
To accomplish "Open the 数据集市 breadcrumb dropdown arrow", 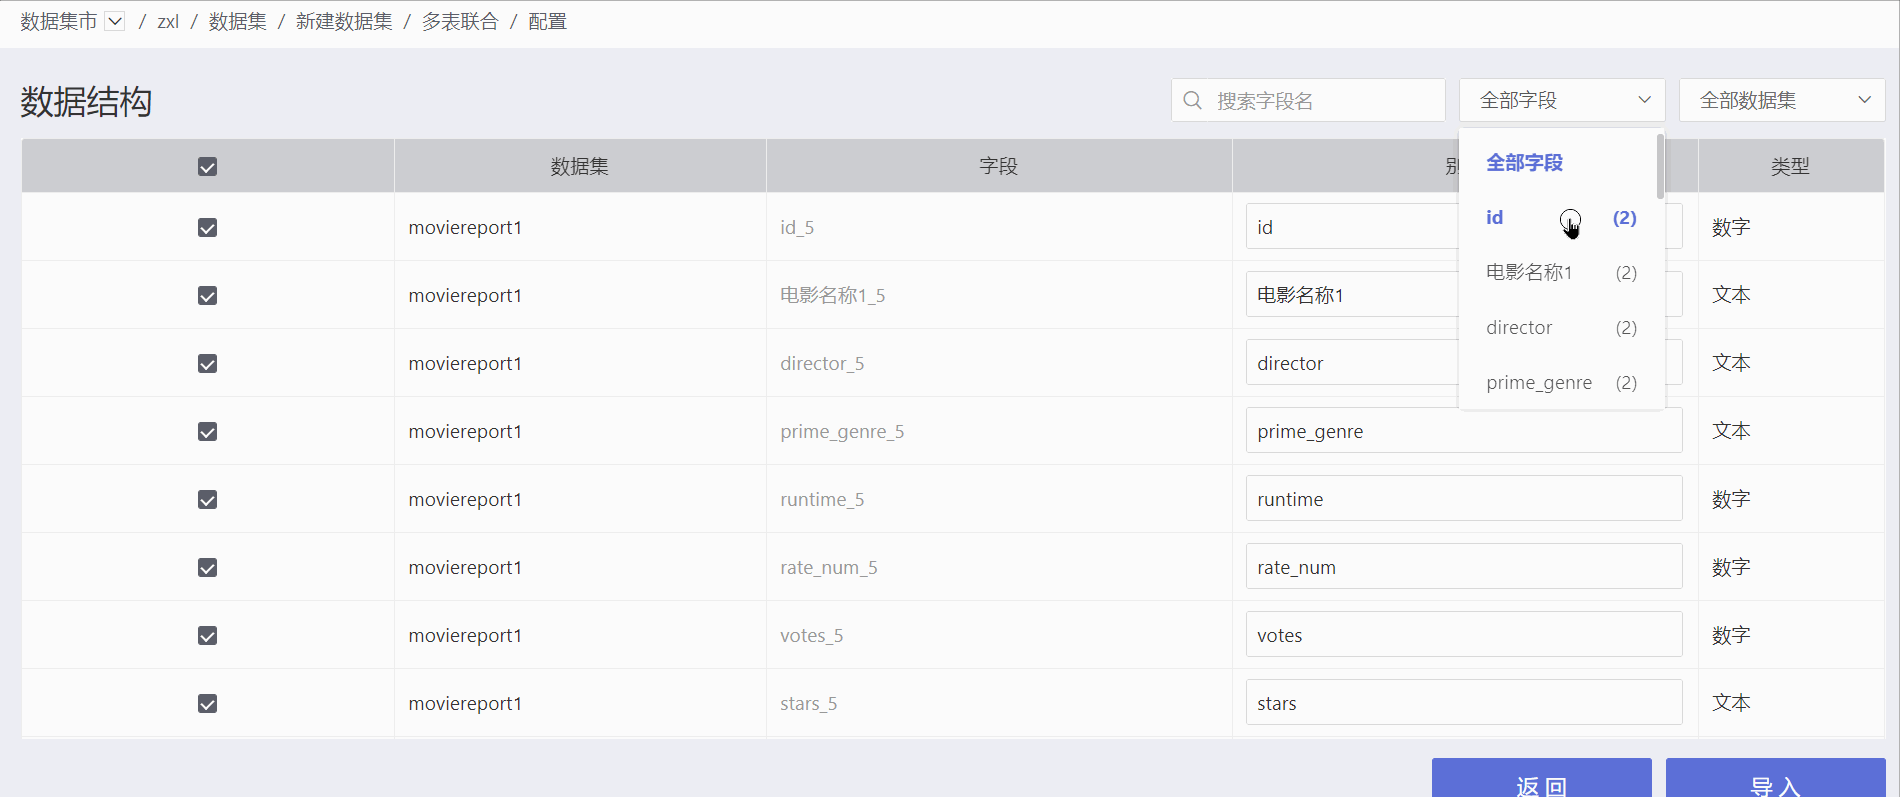I will (x=115, y=21).
